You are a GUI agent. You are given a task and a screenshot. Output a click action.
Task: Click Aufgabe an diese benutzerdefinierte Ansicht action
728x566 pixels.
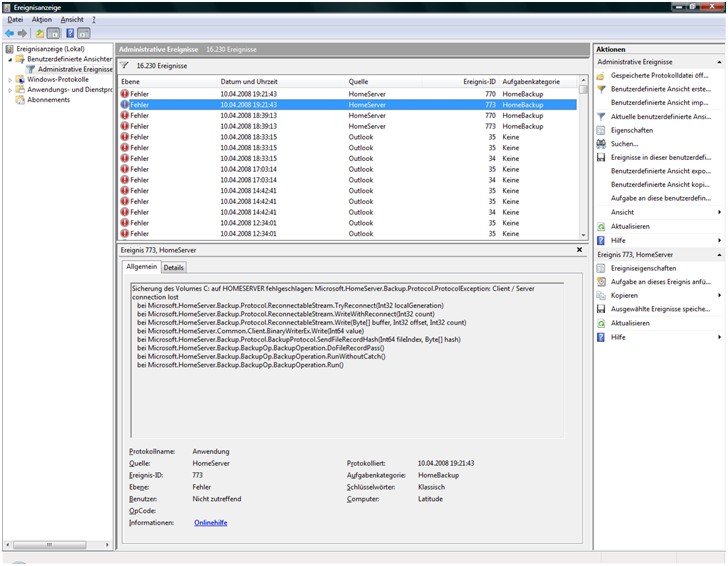pos(661,198)
